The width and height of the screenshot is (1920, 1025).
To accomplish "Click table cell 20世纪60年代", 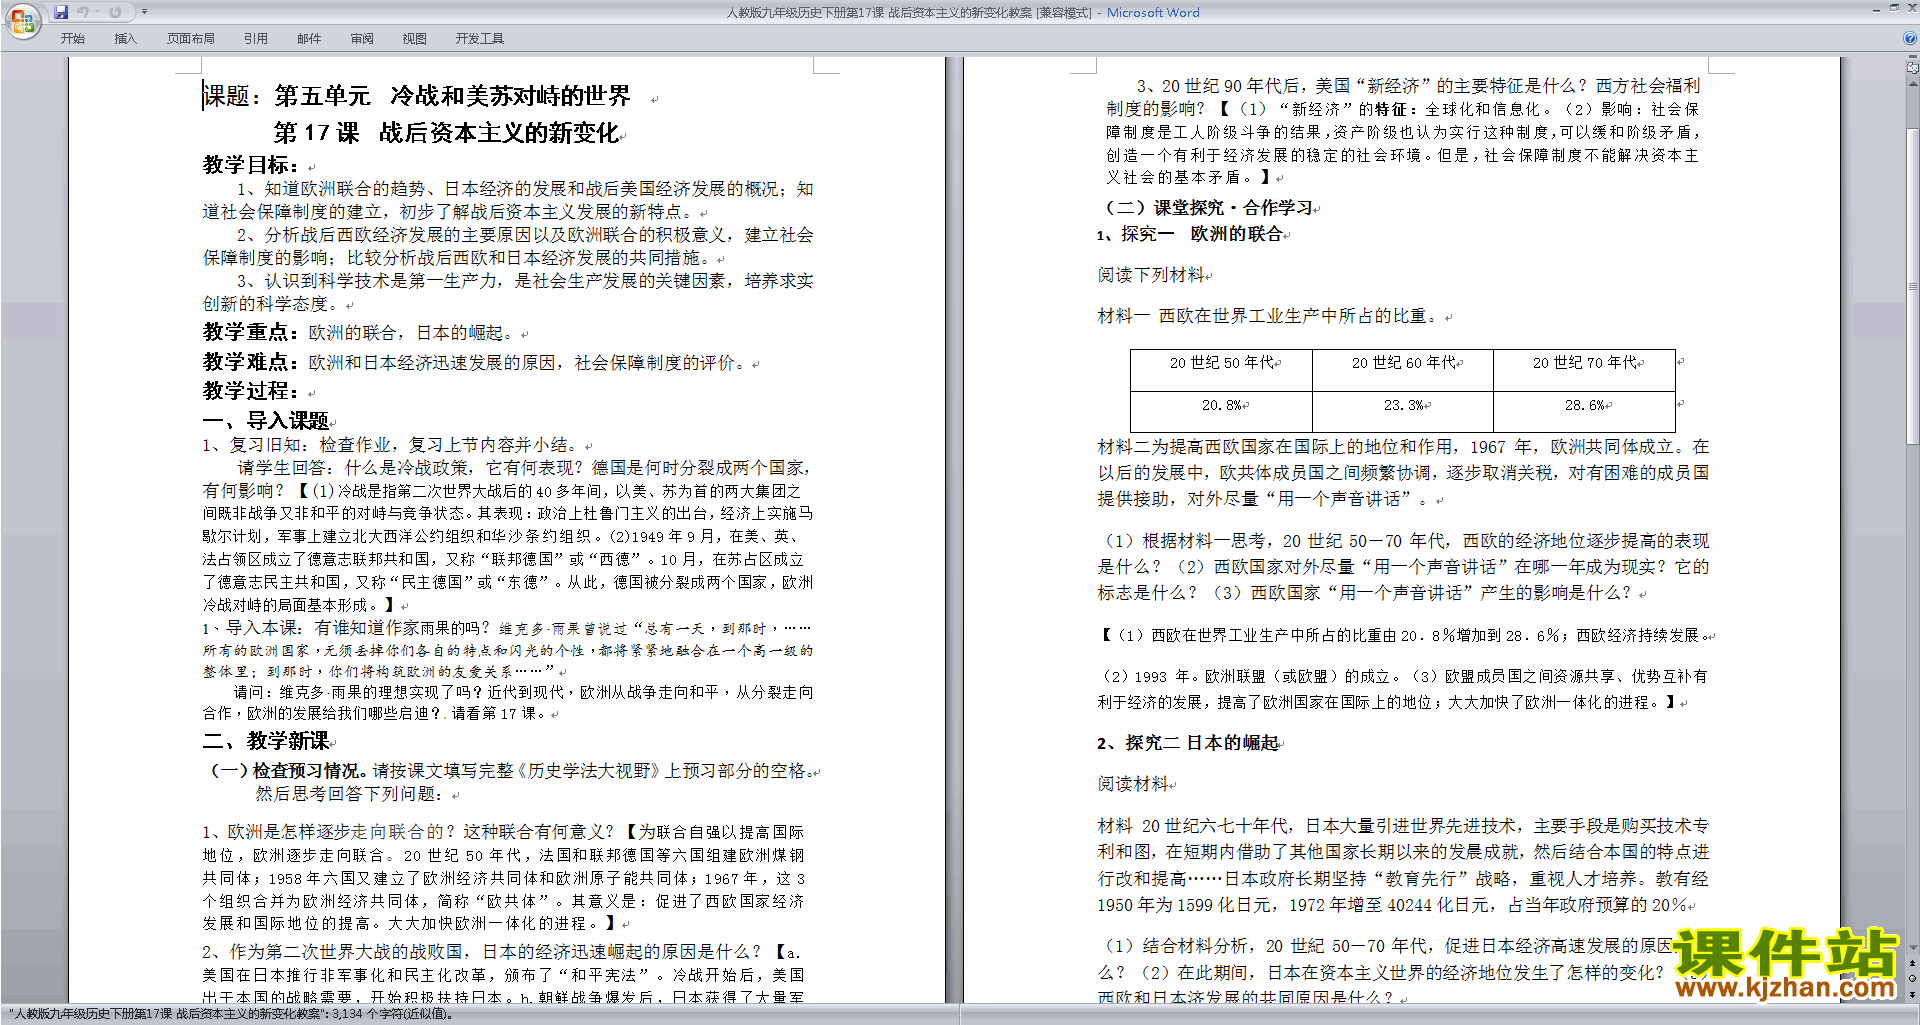I will [x=1403, y=370].
